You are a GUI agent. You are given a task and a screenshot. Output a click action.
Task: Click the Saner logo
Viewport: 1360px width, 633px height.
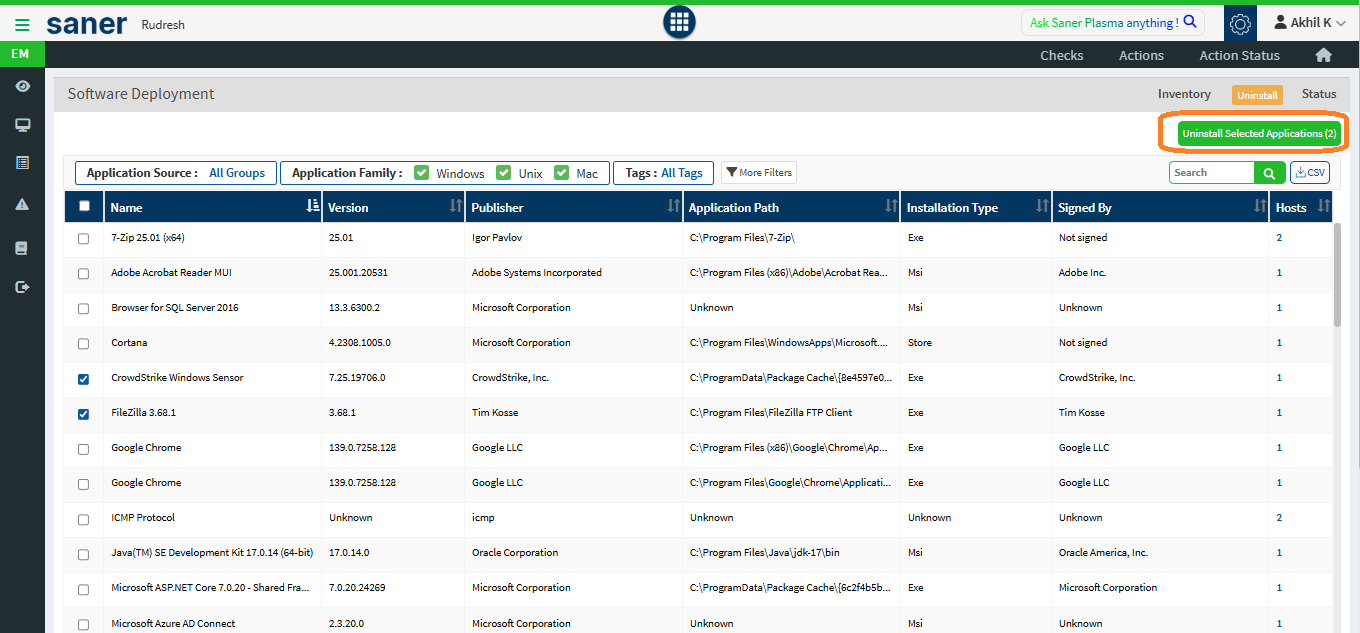point(86,23)
